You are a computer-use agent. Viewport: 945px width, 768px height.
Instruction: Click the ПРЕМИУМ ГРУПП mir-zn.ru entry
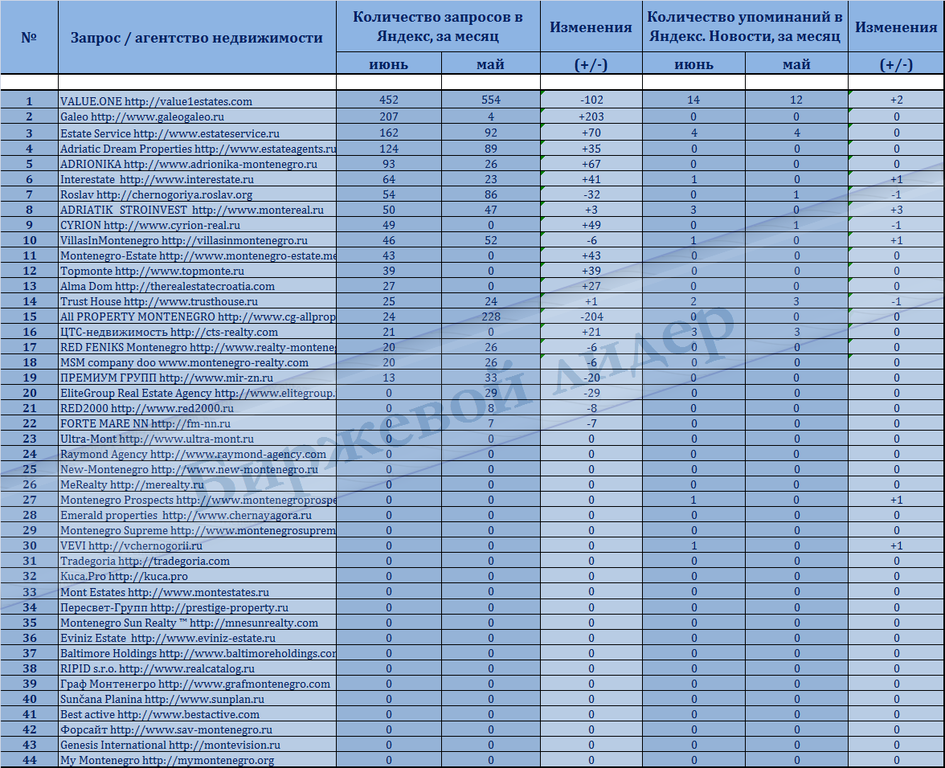(198, 377)
